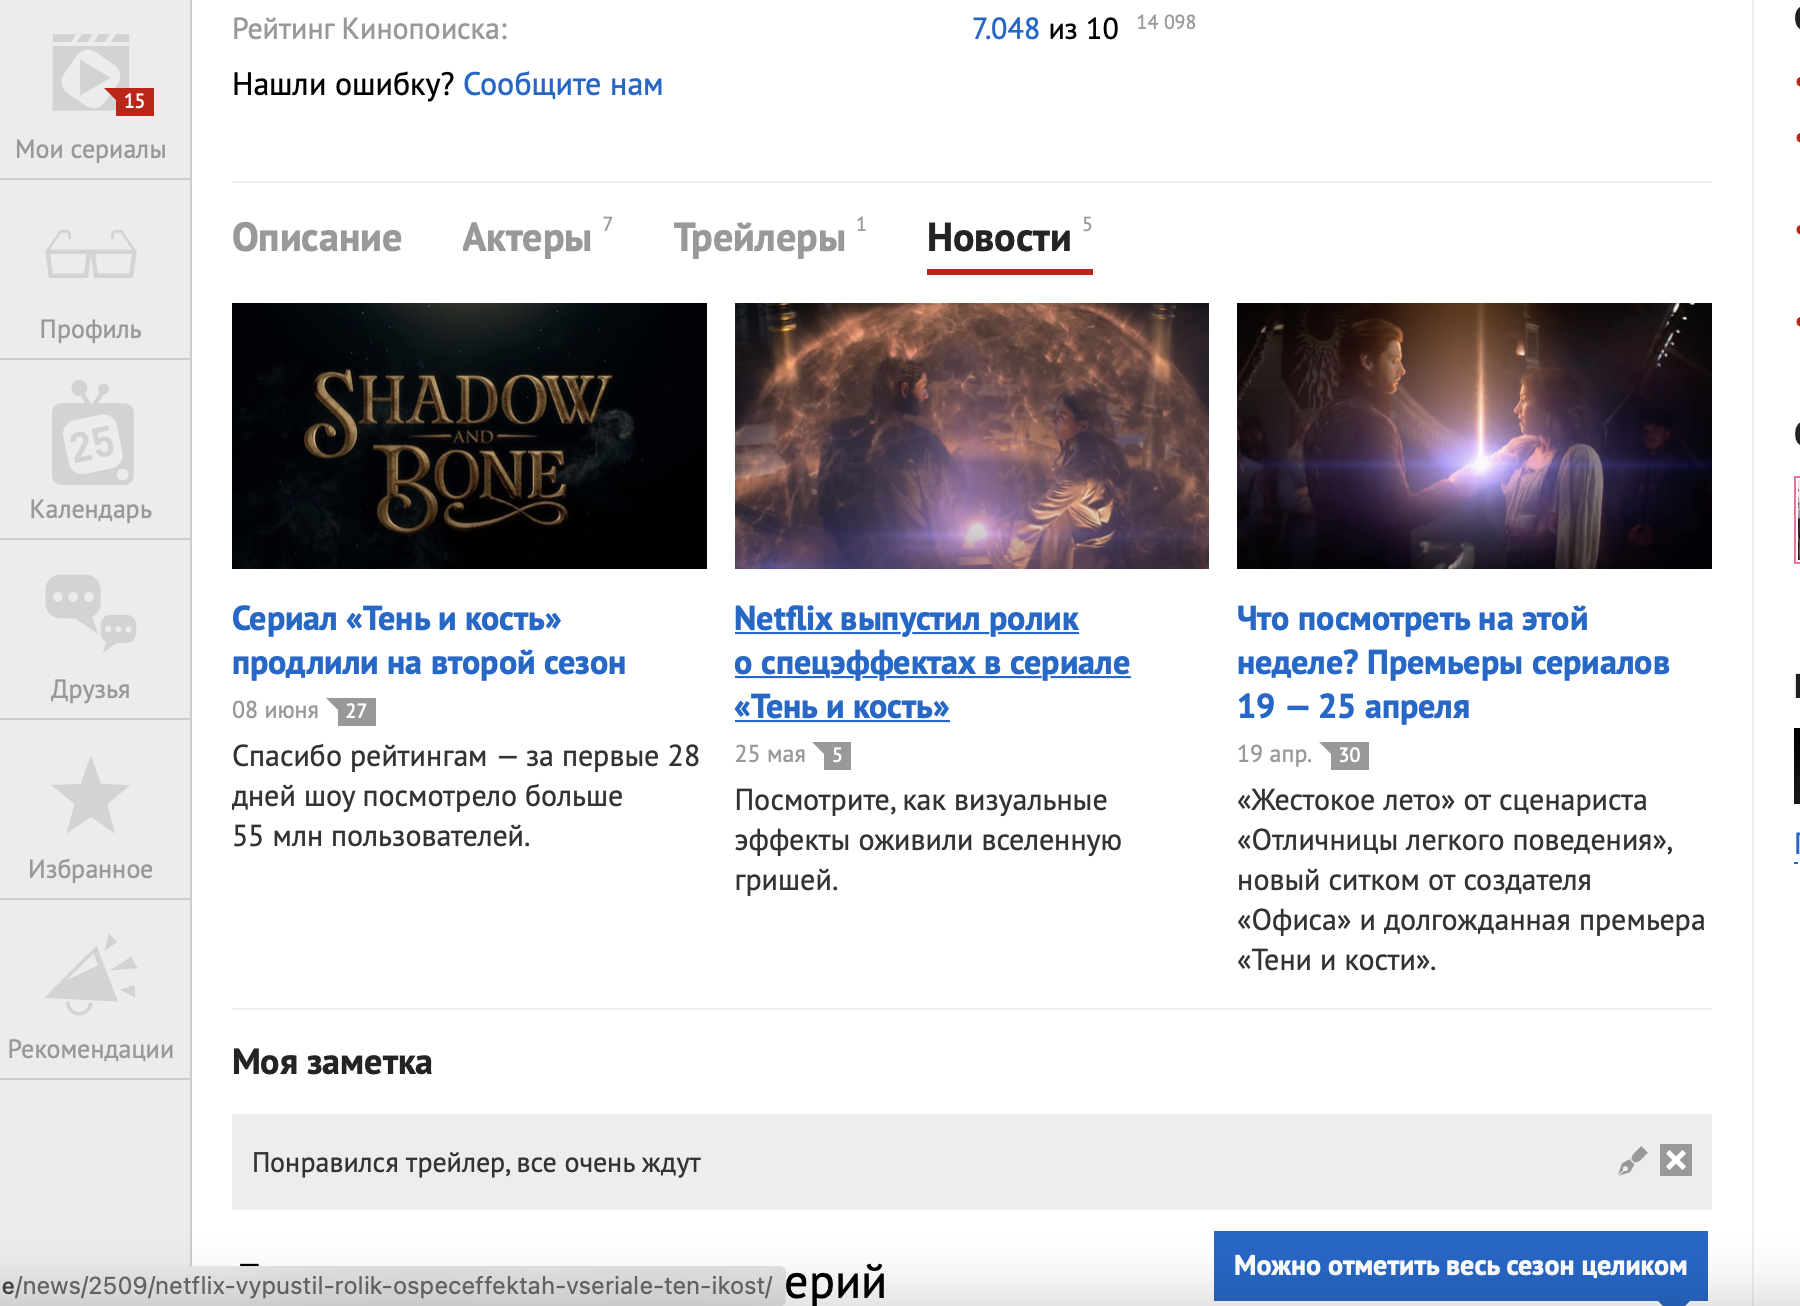Viewport: 1800px width, 1306px height.
Task: Click the Моя заметка heading
Action: pos(332,1062)
